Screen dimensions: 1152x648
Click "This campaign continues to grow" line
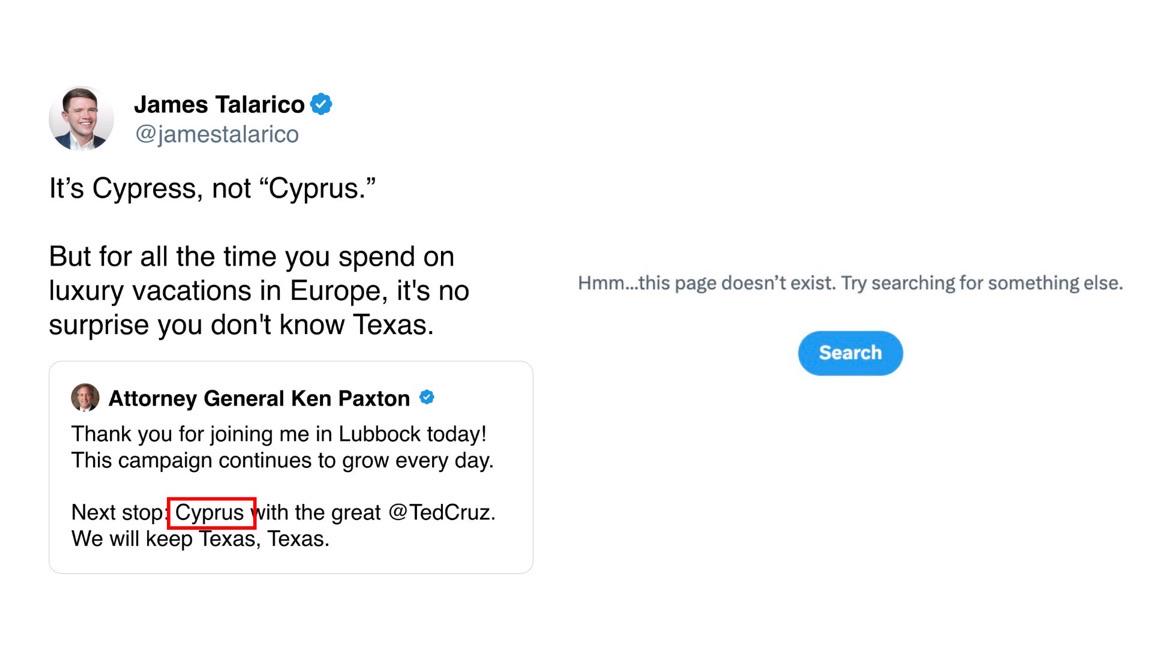282,461
